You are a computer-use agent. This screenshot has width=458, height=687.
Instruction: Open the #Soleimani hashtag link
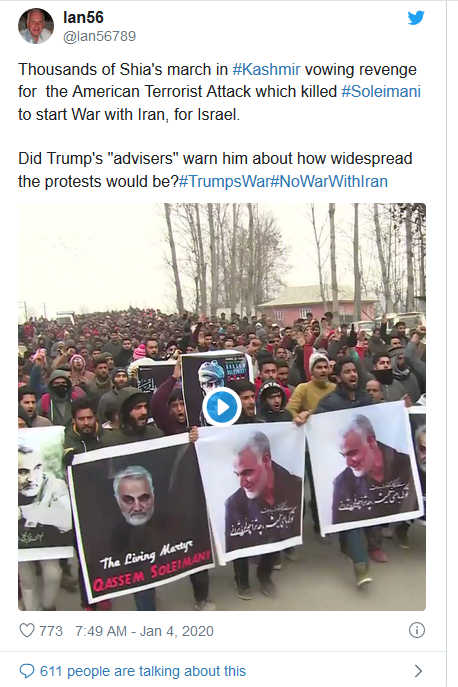pyautogui.click(x=381, y=92)
